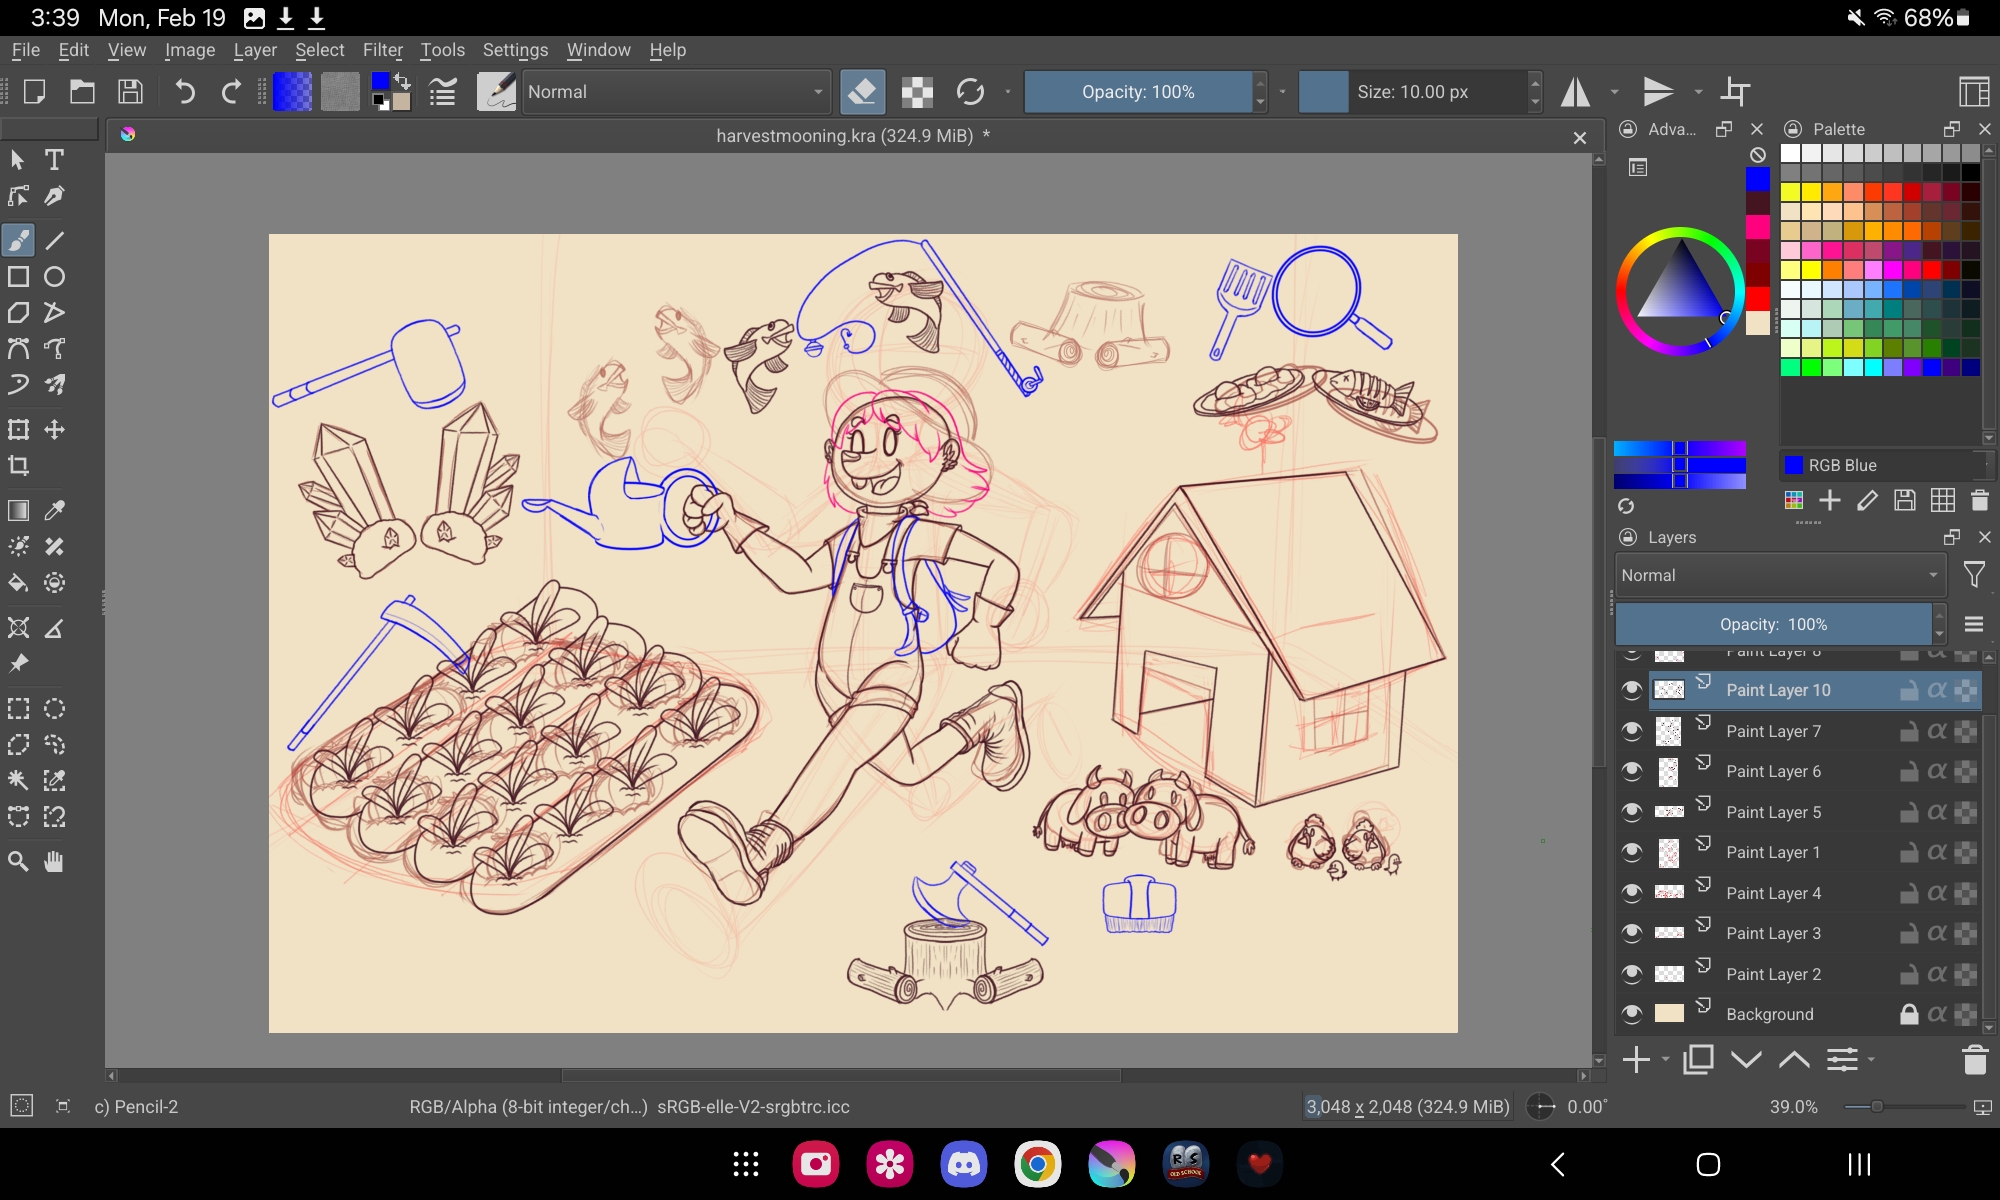Pick the Fill bucket tool
This screenshot has width=2000, height=1200.
[18, 583]
